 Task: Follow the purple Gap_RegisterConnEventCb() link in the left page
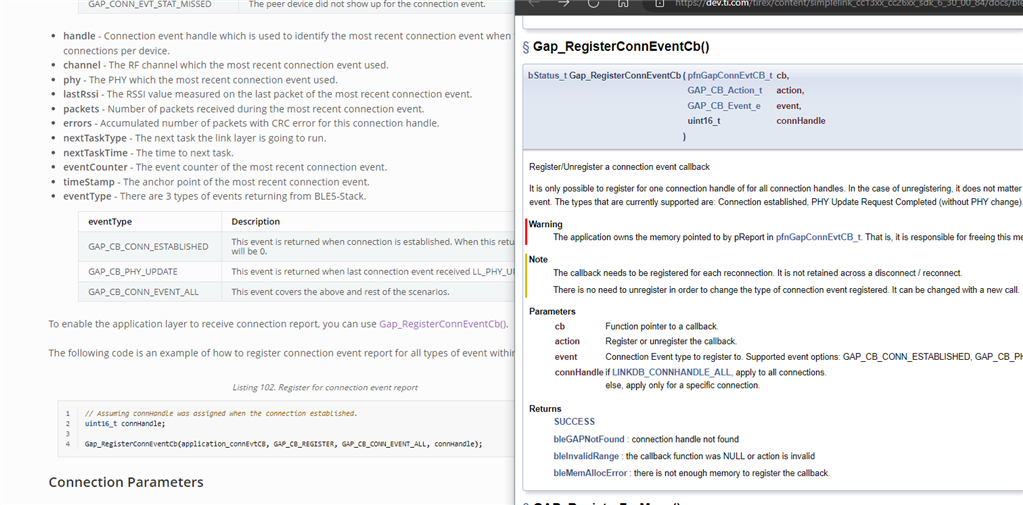pos(443,324)
